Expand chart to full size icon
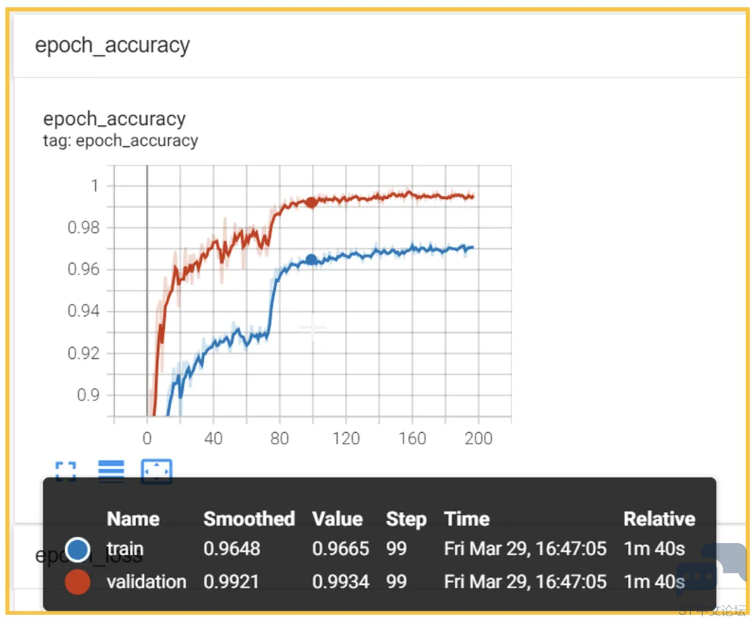Screen dimensions: 755x626 [x=65, y=471]
